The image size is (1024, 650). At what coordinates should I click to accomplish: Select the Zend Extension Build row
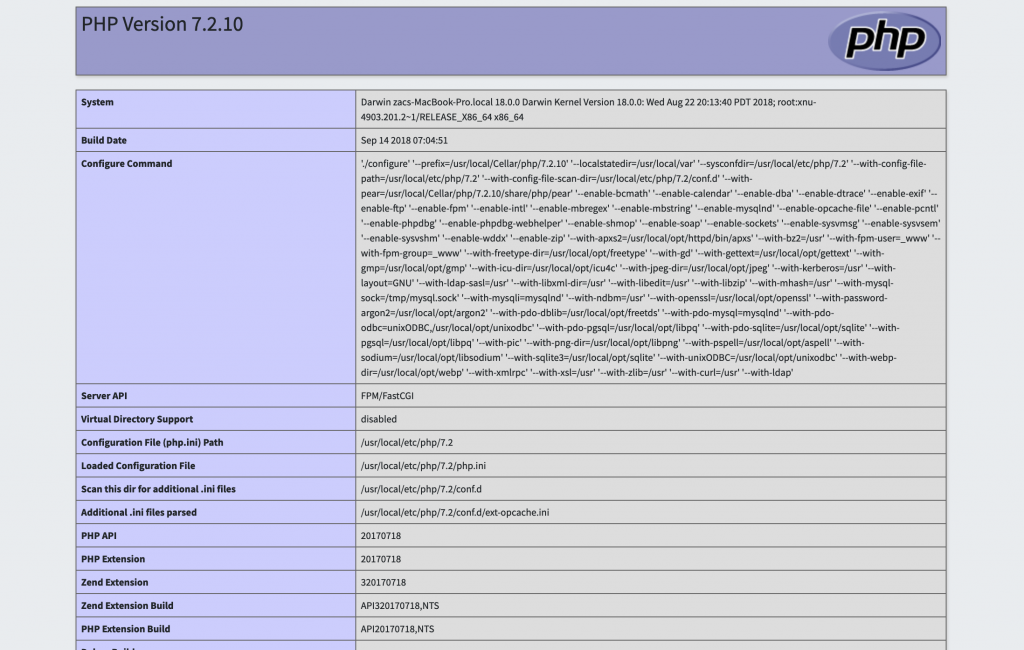point(127,605)
